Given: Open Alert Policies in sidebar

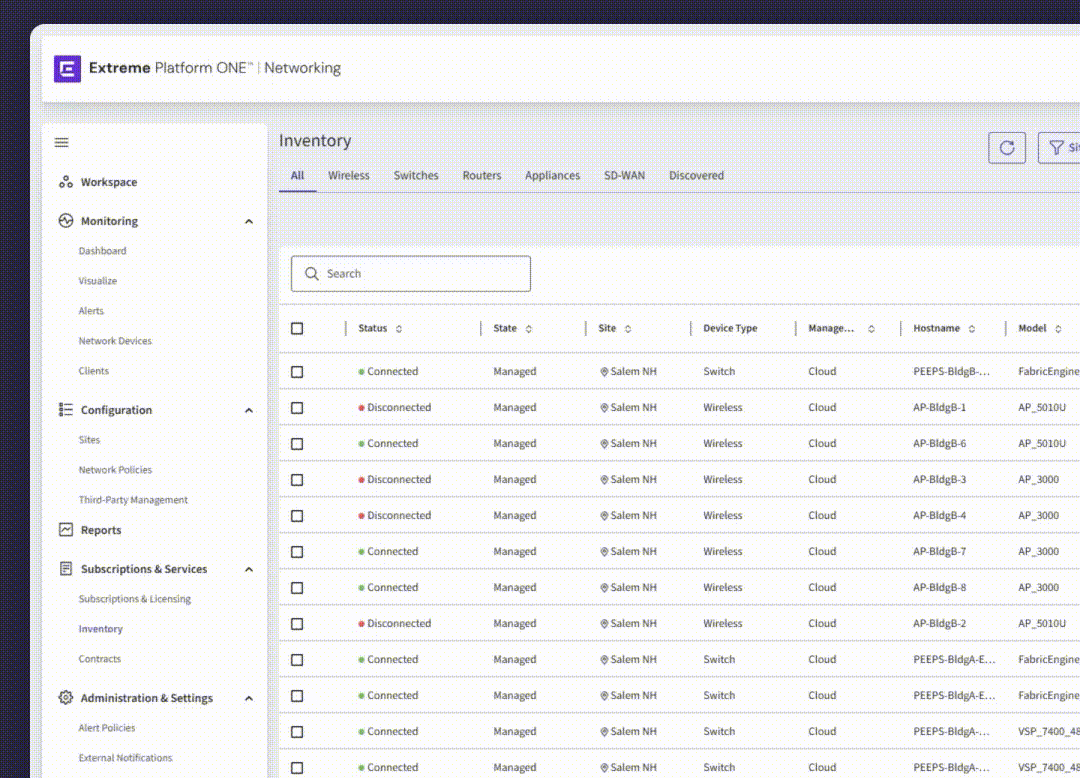Looking at the screenshot, I should pyautogui.click(x=107, y=728).
